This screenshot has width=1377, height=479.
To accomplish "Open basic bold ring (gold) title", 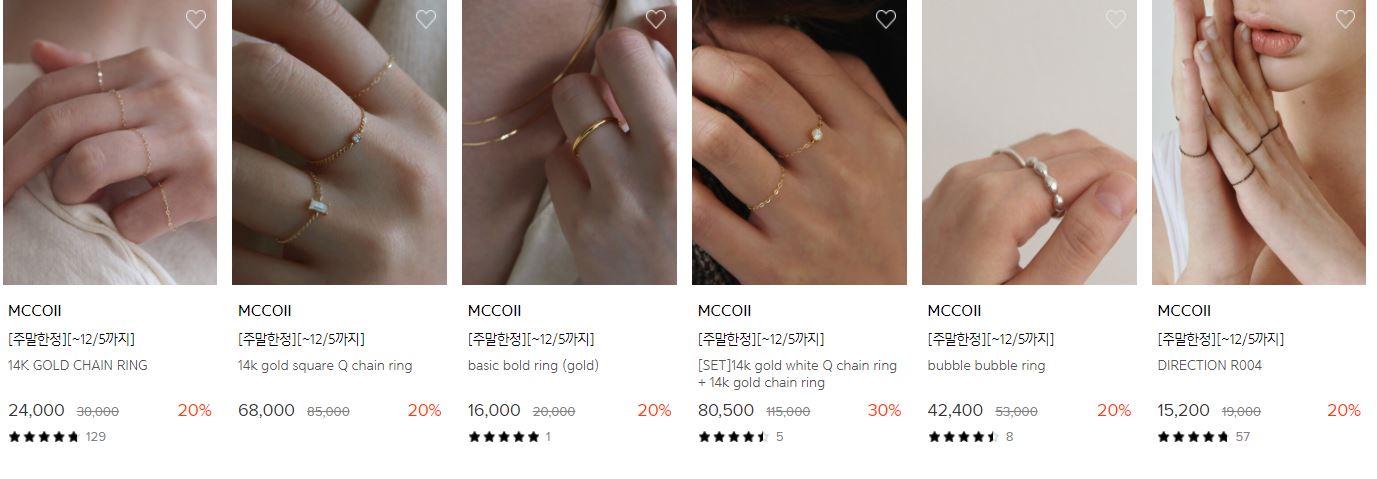I will [533, 366].
